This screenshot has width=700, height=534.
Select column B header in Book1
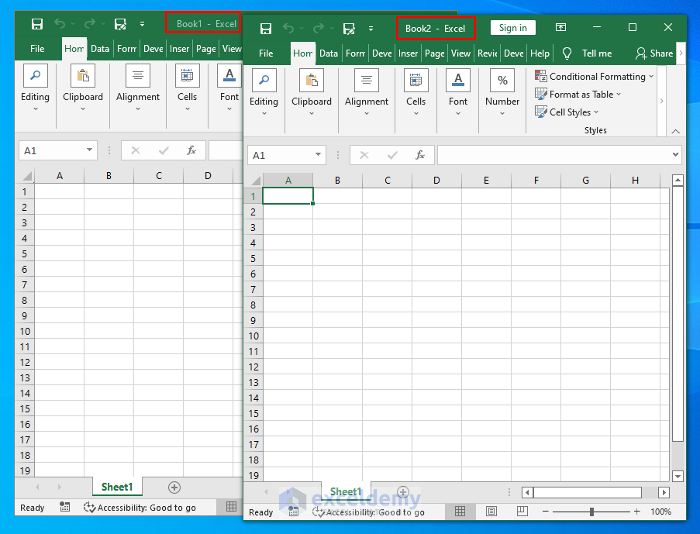pos(109,175)
